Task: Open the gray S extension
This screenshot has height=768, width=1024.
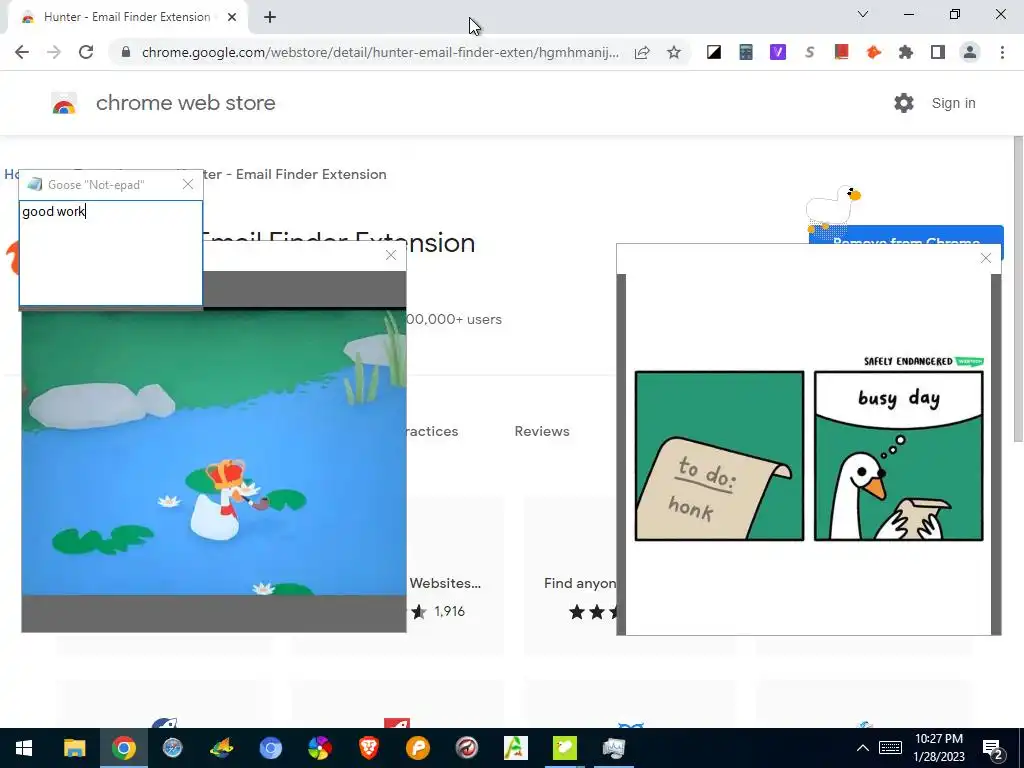Action: tap(810, 52)
